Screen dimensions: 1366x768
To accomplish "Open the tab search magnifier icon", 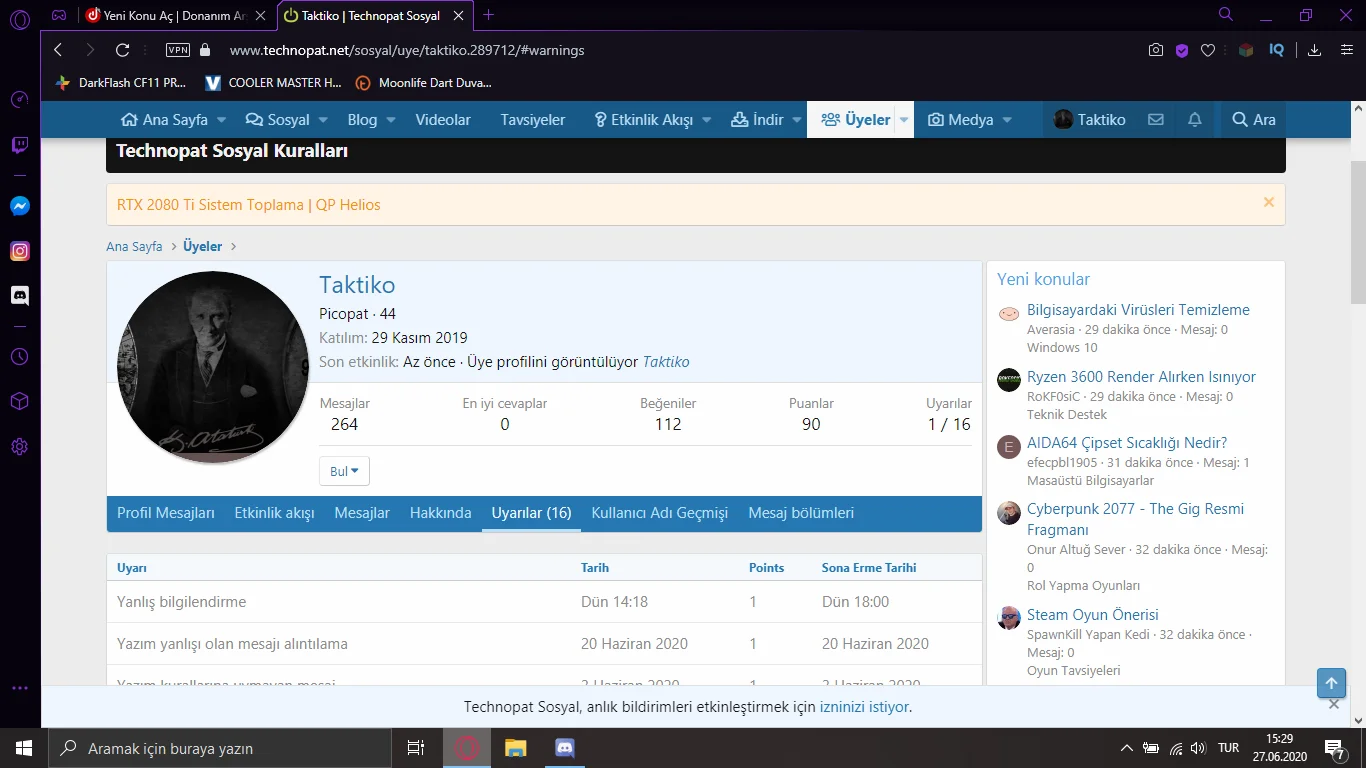I will tap(1226, 15).
